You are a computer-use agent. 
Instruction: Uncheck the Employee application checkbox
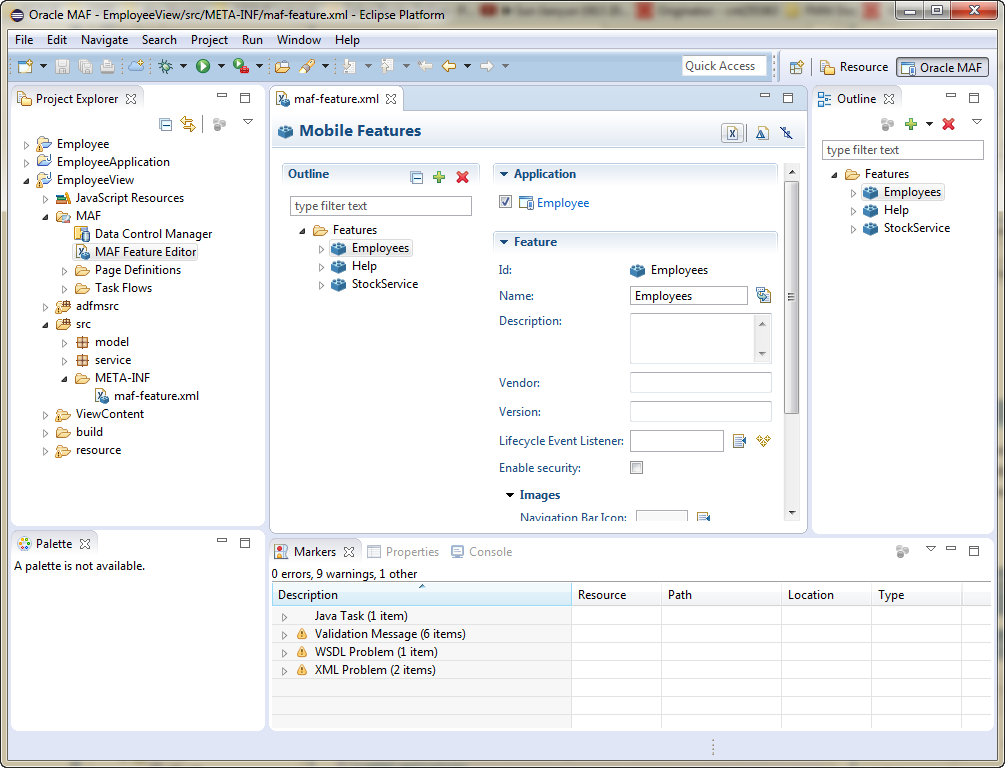pos(505,202)
